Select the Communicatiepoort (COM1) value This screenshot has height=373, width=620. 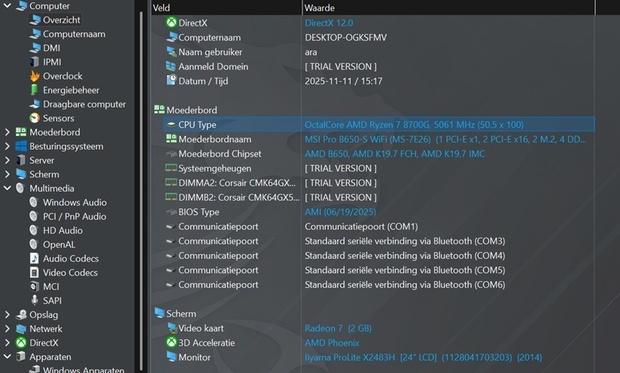point(361,227)
